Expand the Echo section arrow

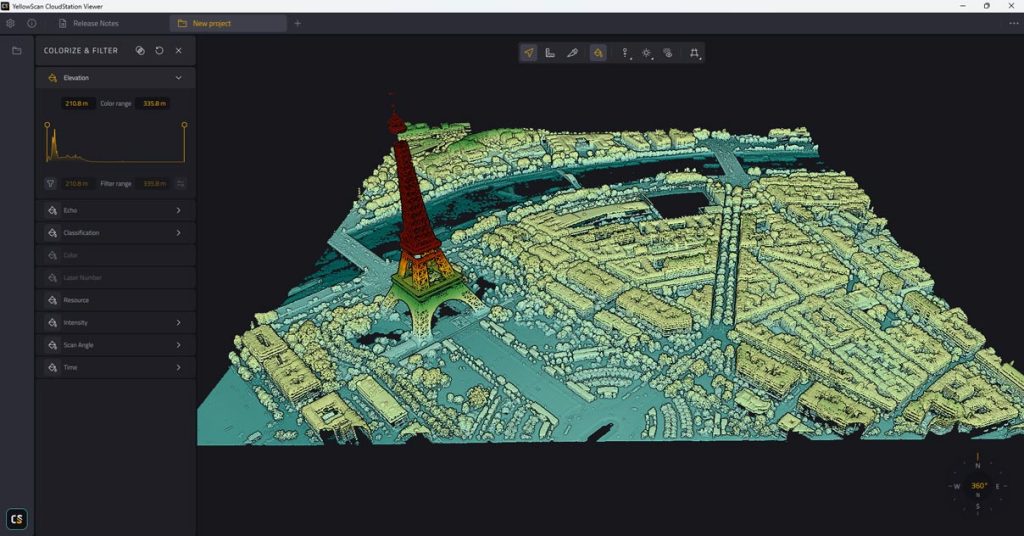[178, 210]
